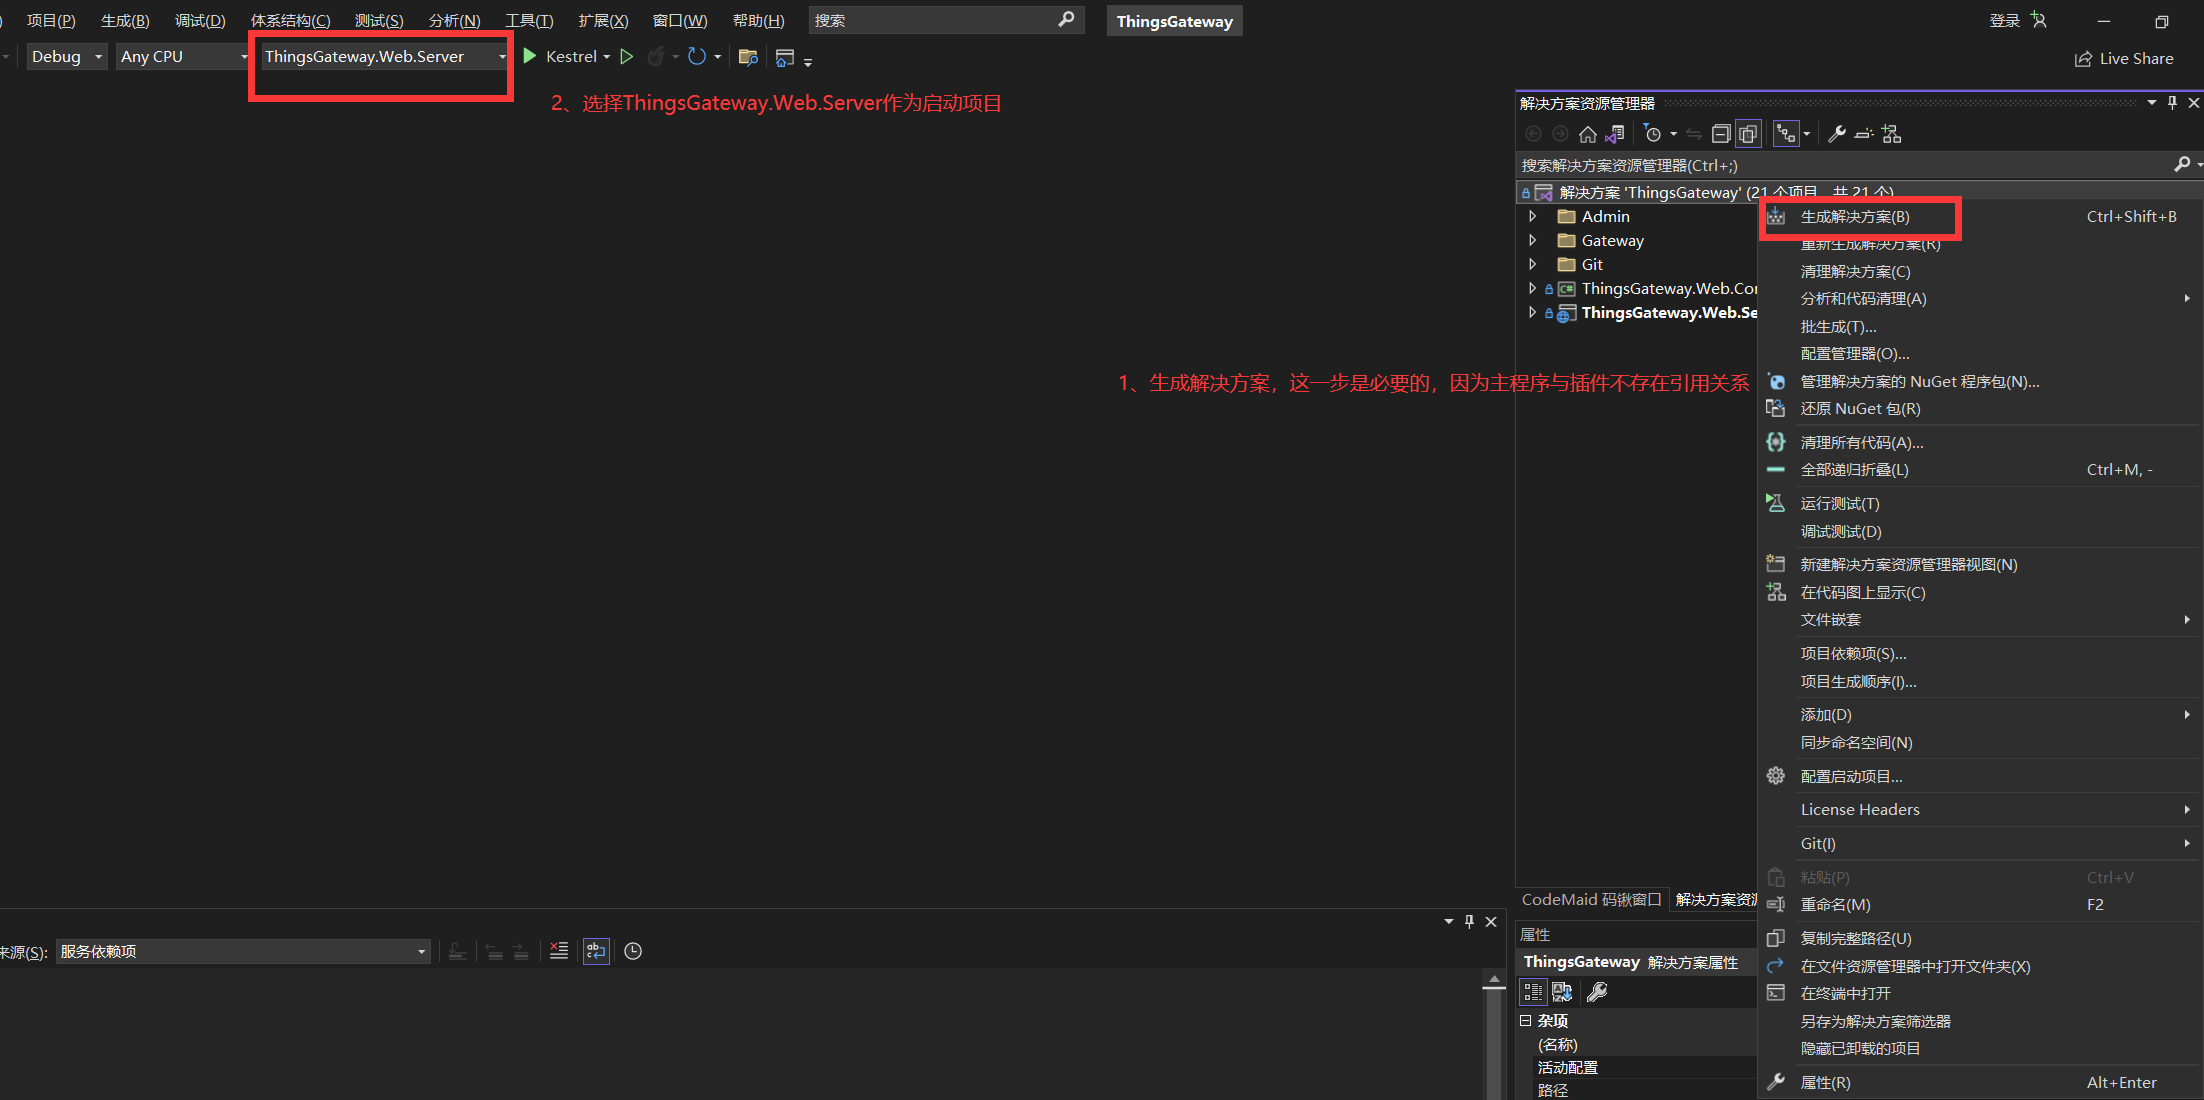Click Clear All icon in output window
Viewport: 2204px width, 1100px height.
click(x=559, y=951)
